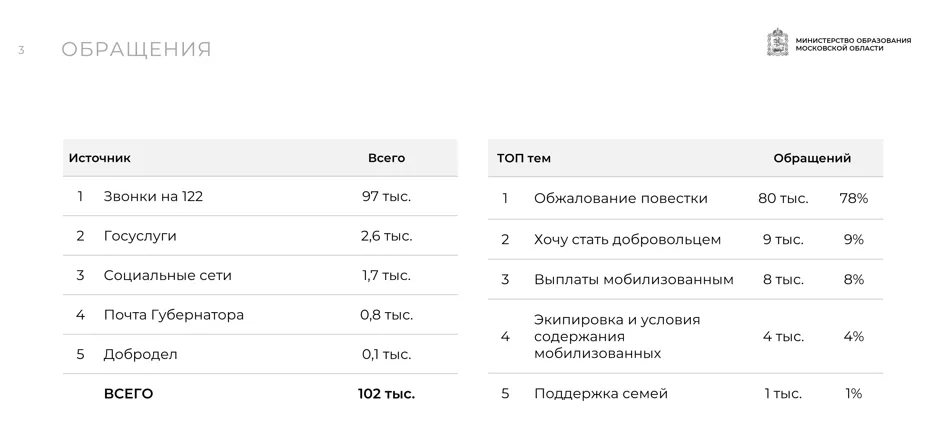Click the Поддержка семей topic row
The width and height of the screenshot is (933, 421).
pos(685,394)
